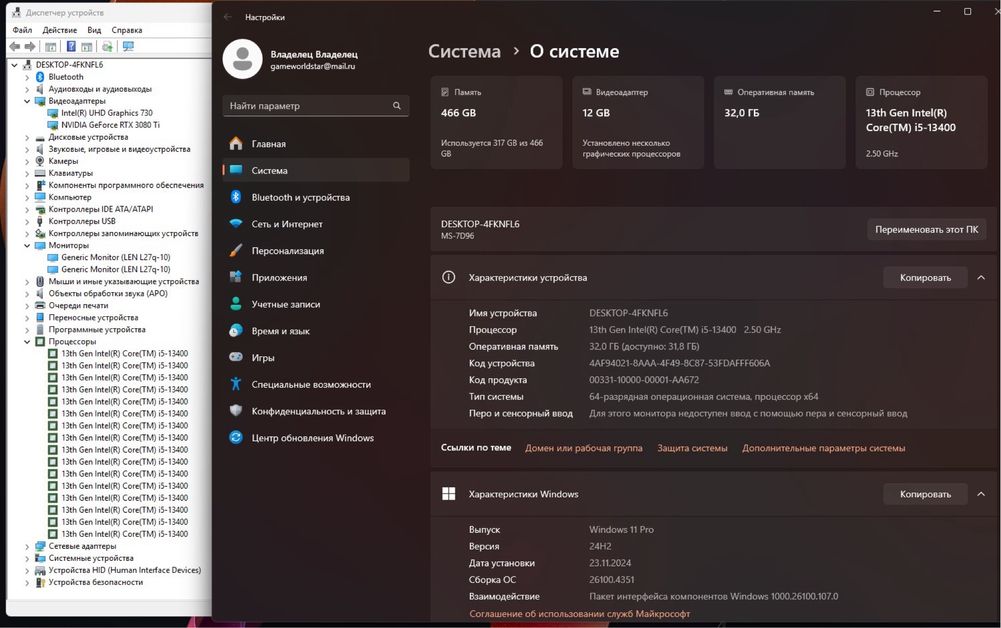The height and width of the screenshot is (628, 1001).
Task: Open the Справка menu in Device Manager
Action: (127, 30)
